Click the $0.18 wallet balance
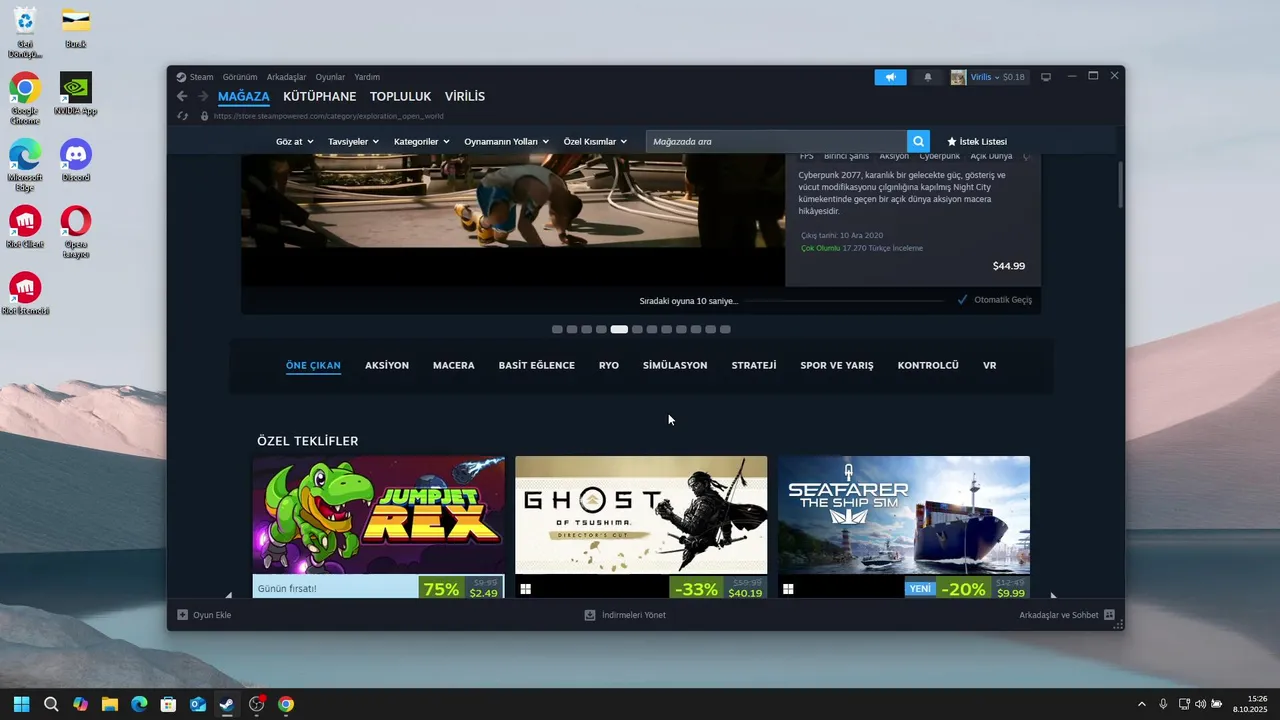Viewport: 1280px width, 720px height. [1014, 77]
